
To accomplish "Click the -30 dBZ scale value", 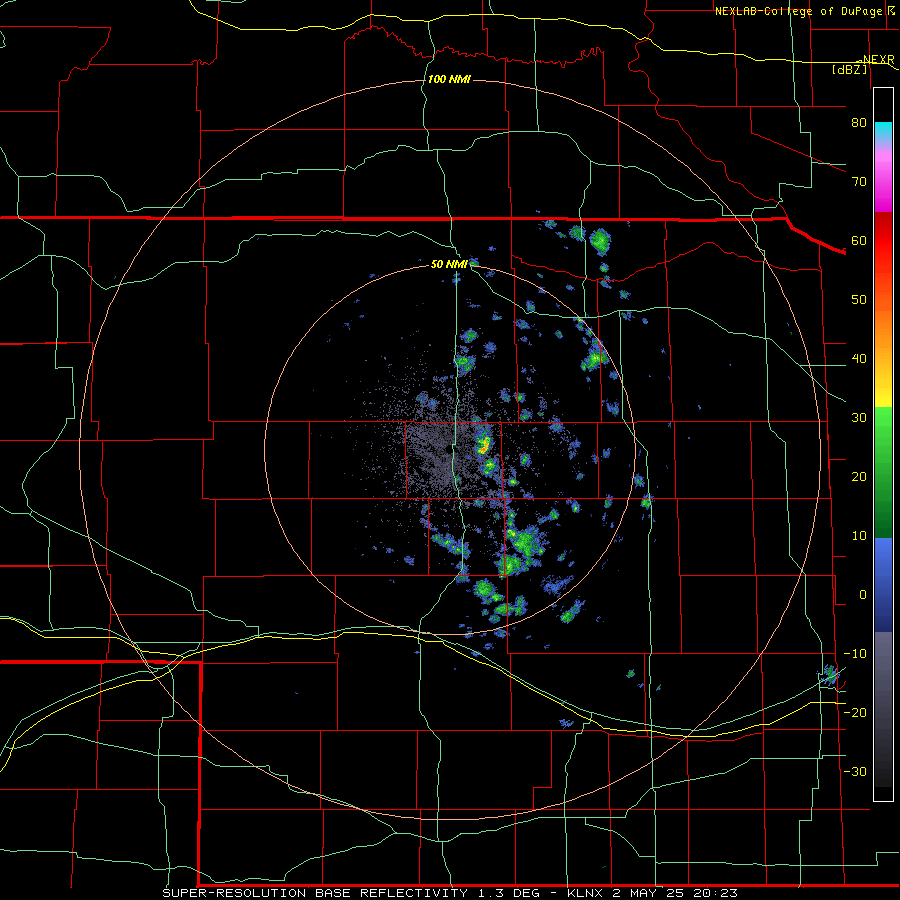I will [x=855, y=772].
